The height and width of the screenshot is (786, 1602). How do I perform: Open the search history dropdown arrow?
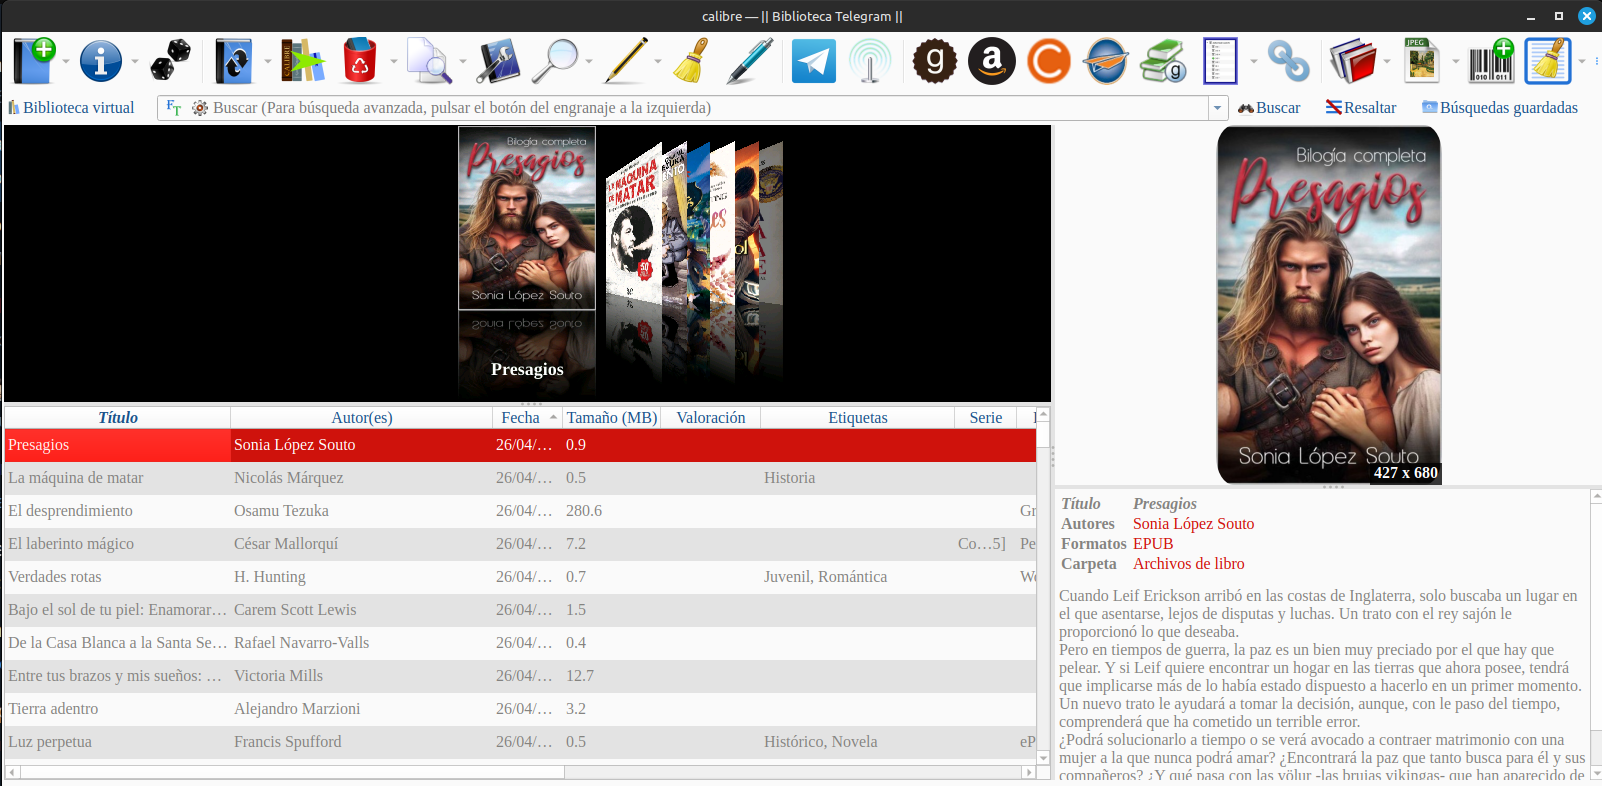1217,107
